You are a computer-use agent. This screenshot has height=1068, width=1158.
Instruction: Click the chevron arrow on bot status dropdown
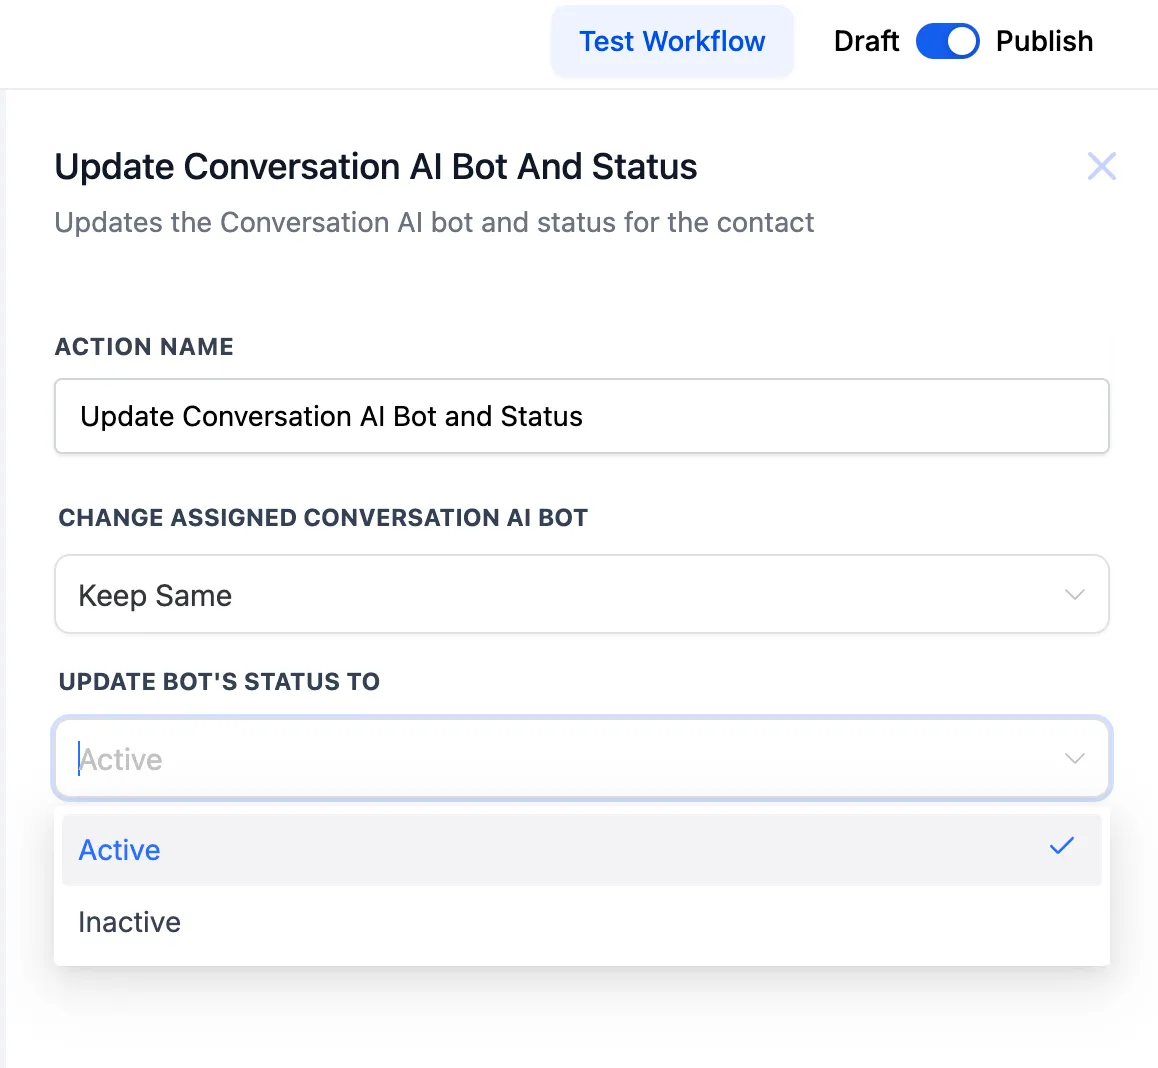click(1074, 759)
